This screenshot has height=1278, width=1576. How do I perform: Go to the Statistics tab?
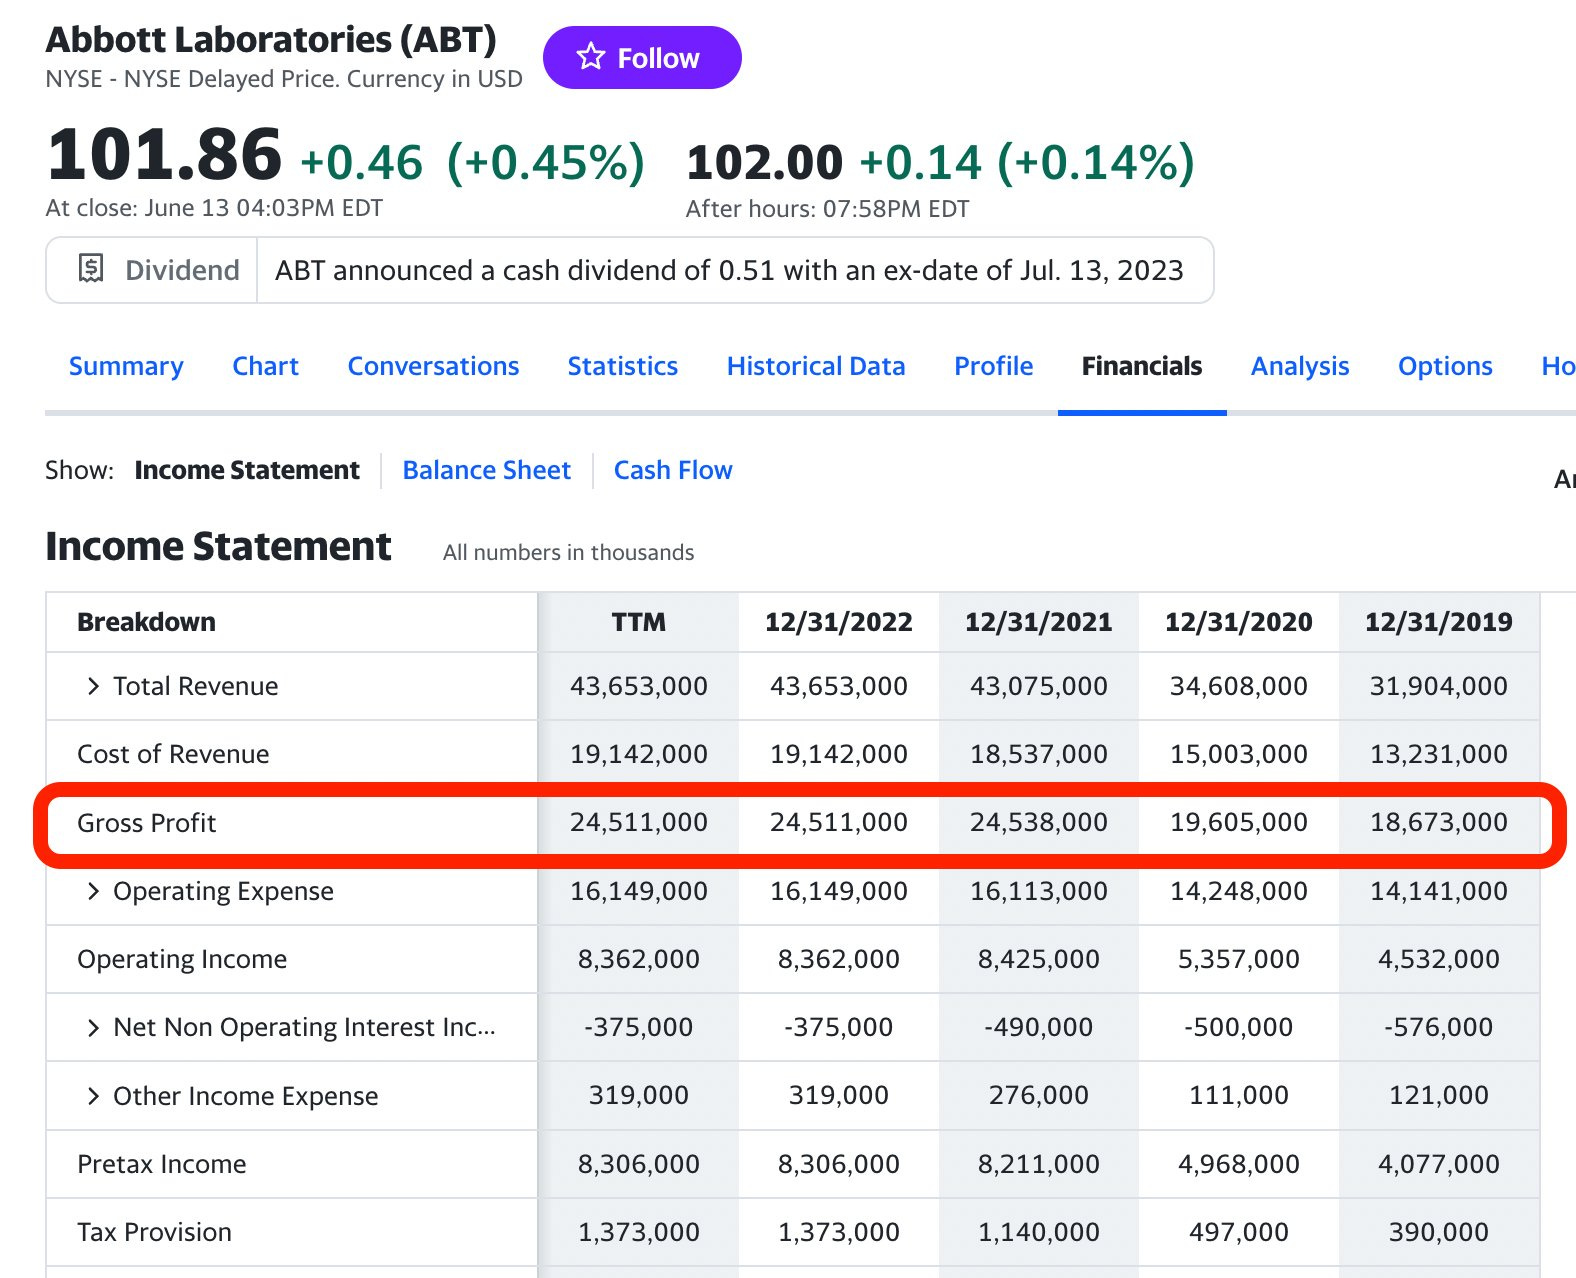pos(623,366)
